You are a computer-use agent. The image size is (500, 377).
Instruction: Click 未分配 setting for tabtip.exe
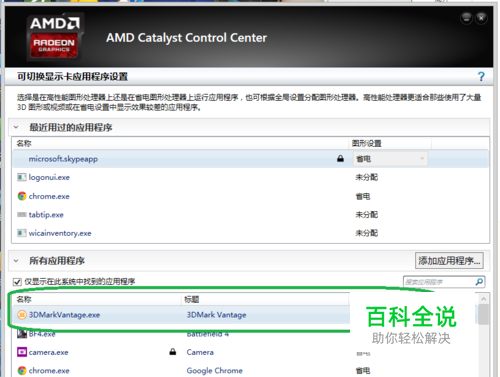click(x=366, y=215)
